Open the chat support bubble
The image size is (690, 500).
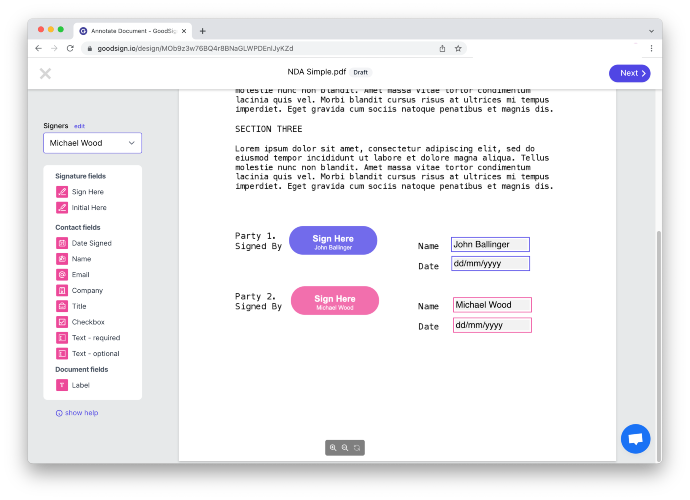pos(635,439)
